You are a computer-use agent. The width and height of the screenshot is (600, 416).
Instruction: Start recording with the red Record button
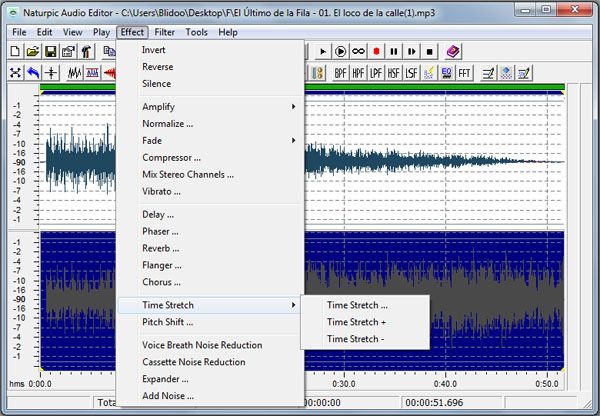376,51
